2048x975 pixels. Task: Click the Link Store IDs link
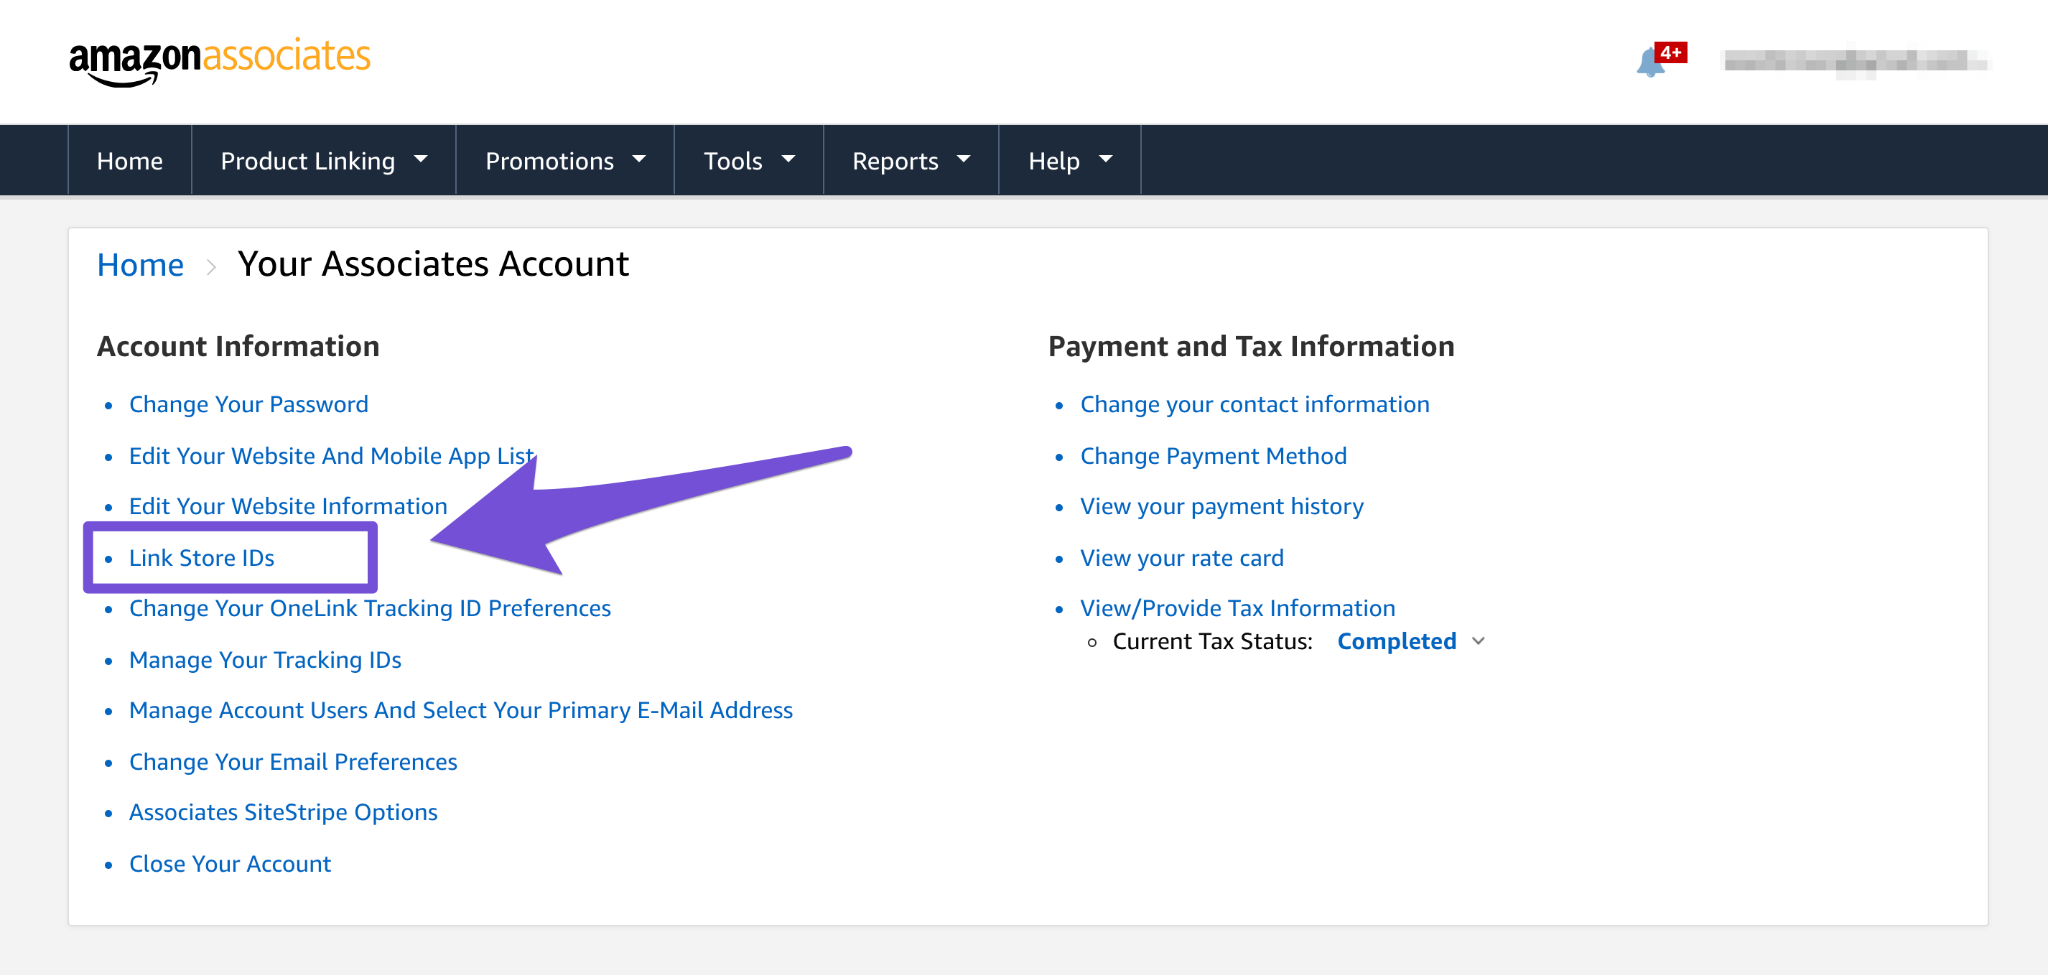pyautogui.click(x=202, y=558)
